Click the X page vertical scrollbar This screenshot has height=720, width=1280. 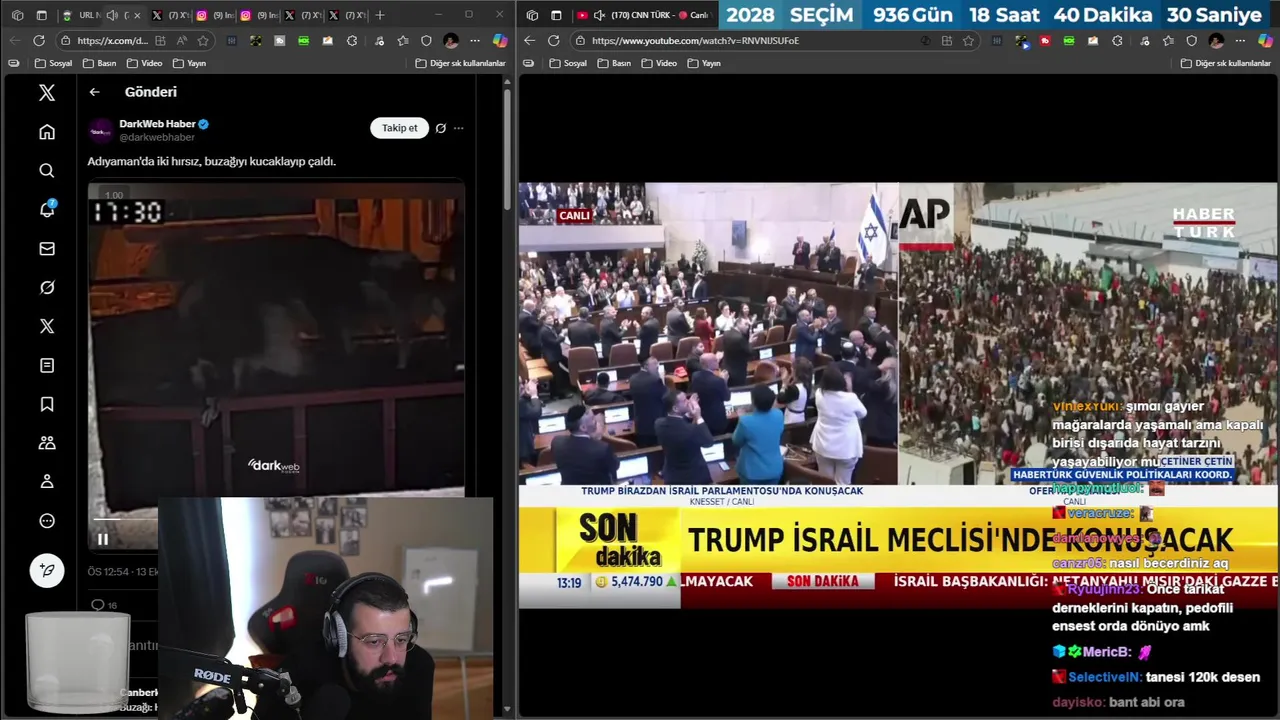(x=507, y=149)
